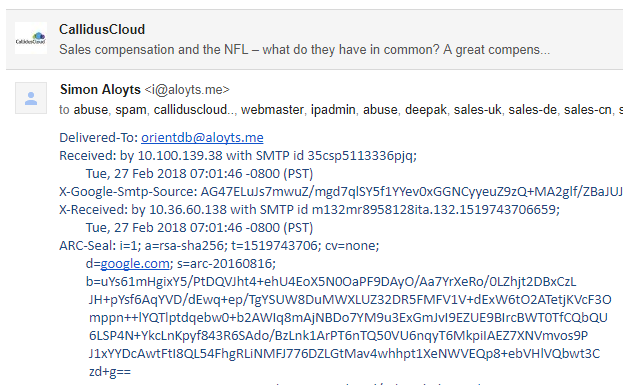Select the deepak recipient
The width and height of the screenshot is (623, 385).
[x=426, y=110]
